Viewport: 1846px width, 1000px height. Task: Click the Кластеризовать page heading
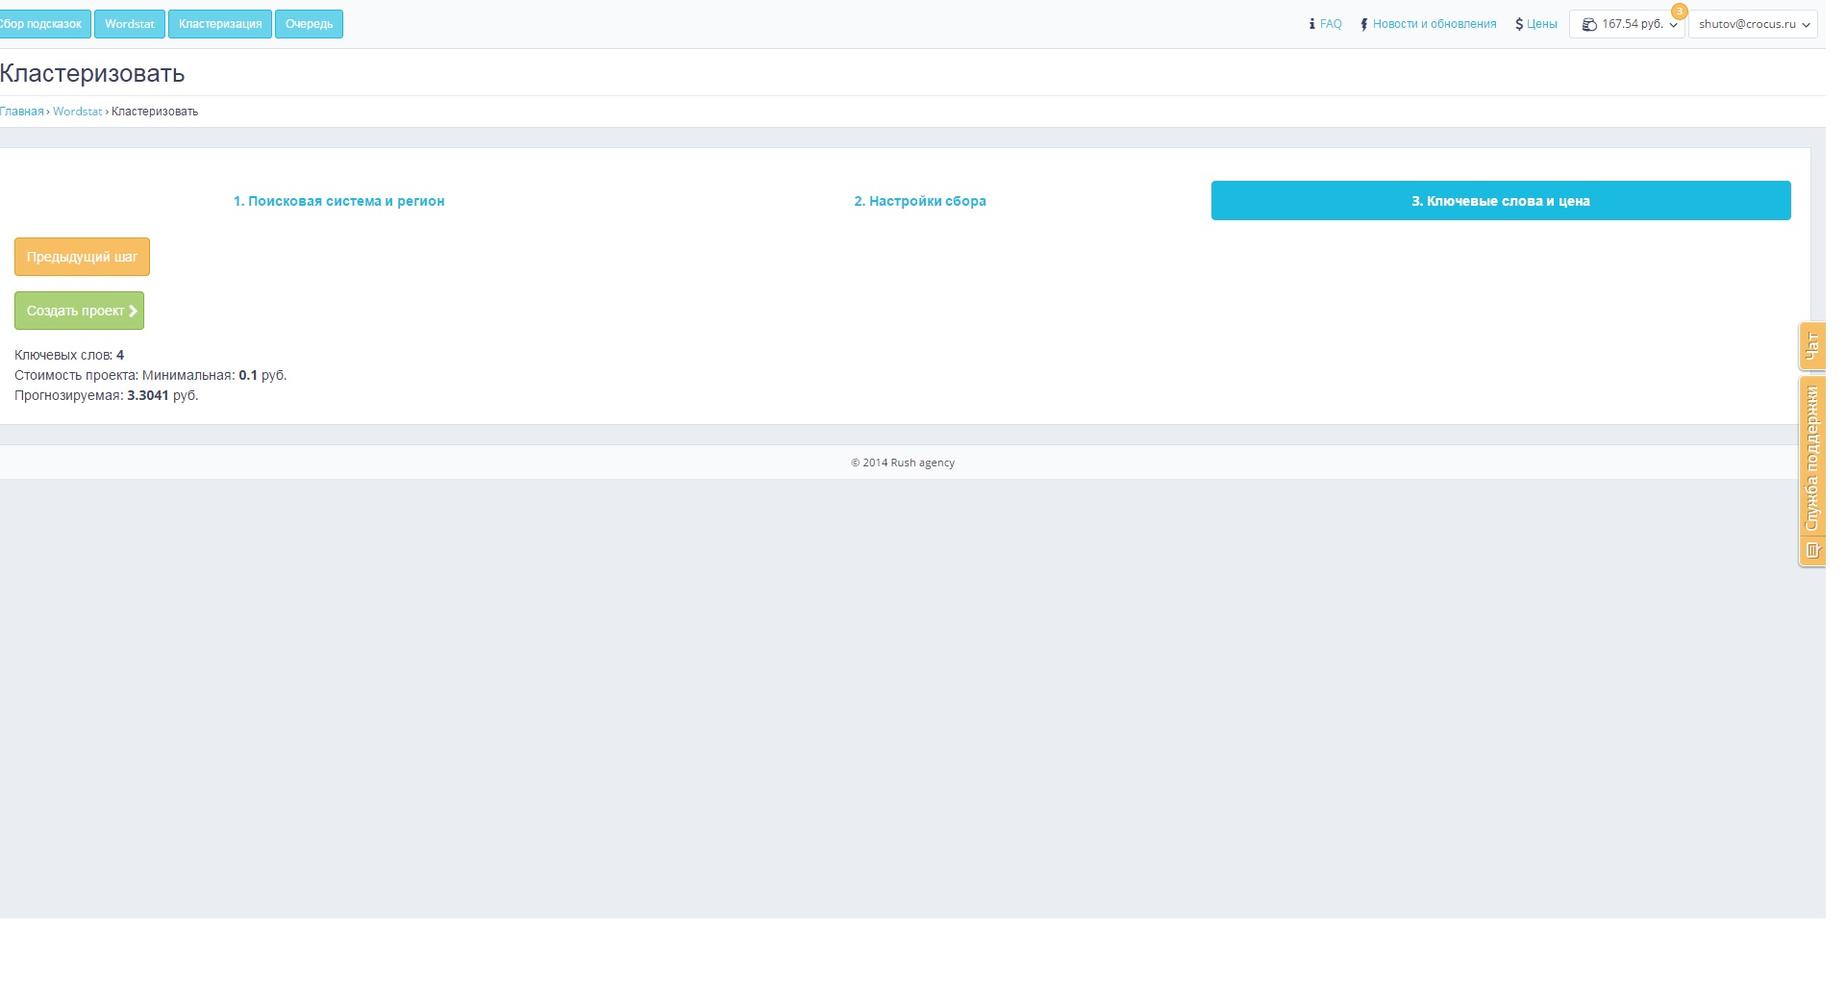pyautogui.click(x=92, y=73)
